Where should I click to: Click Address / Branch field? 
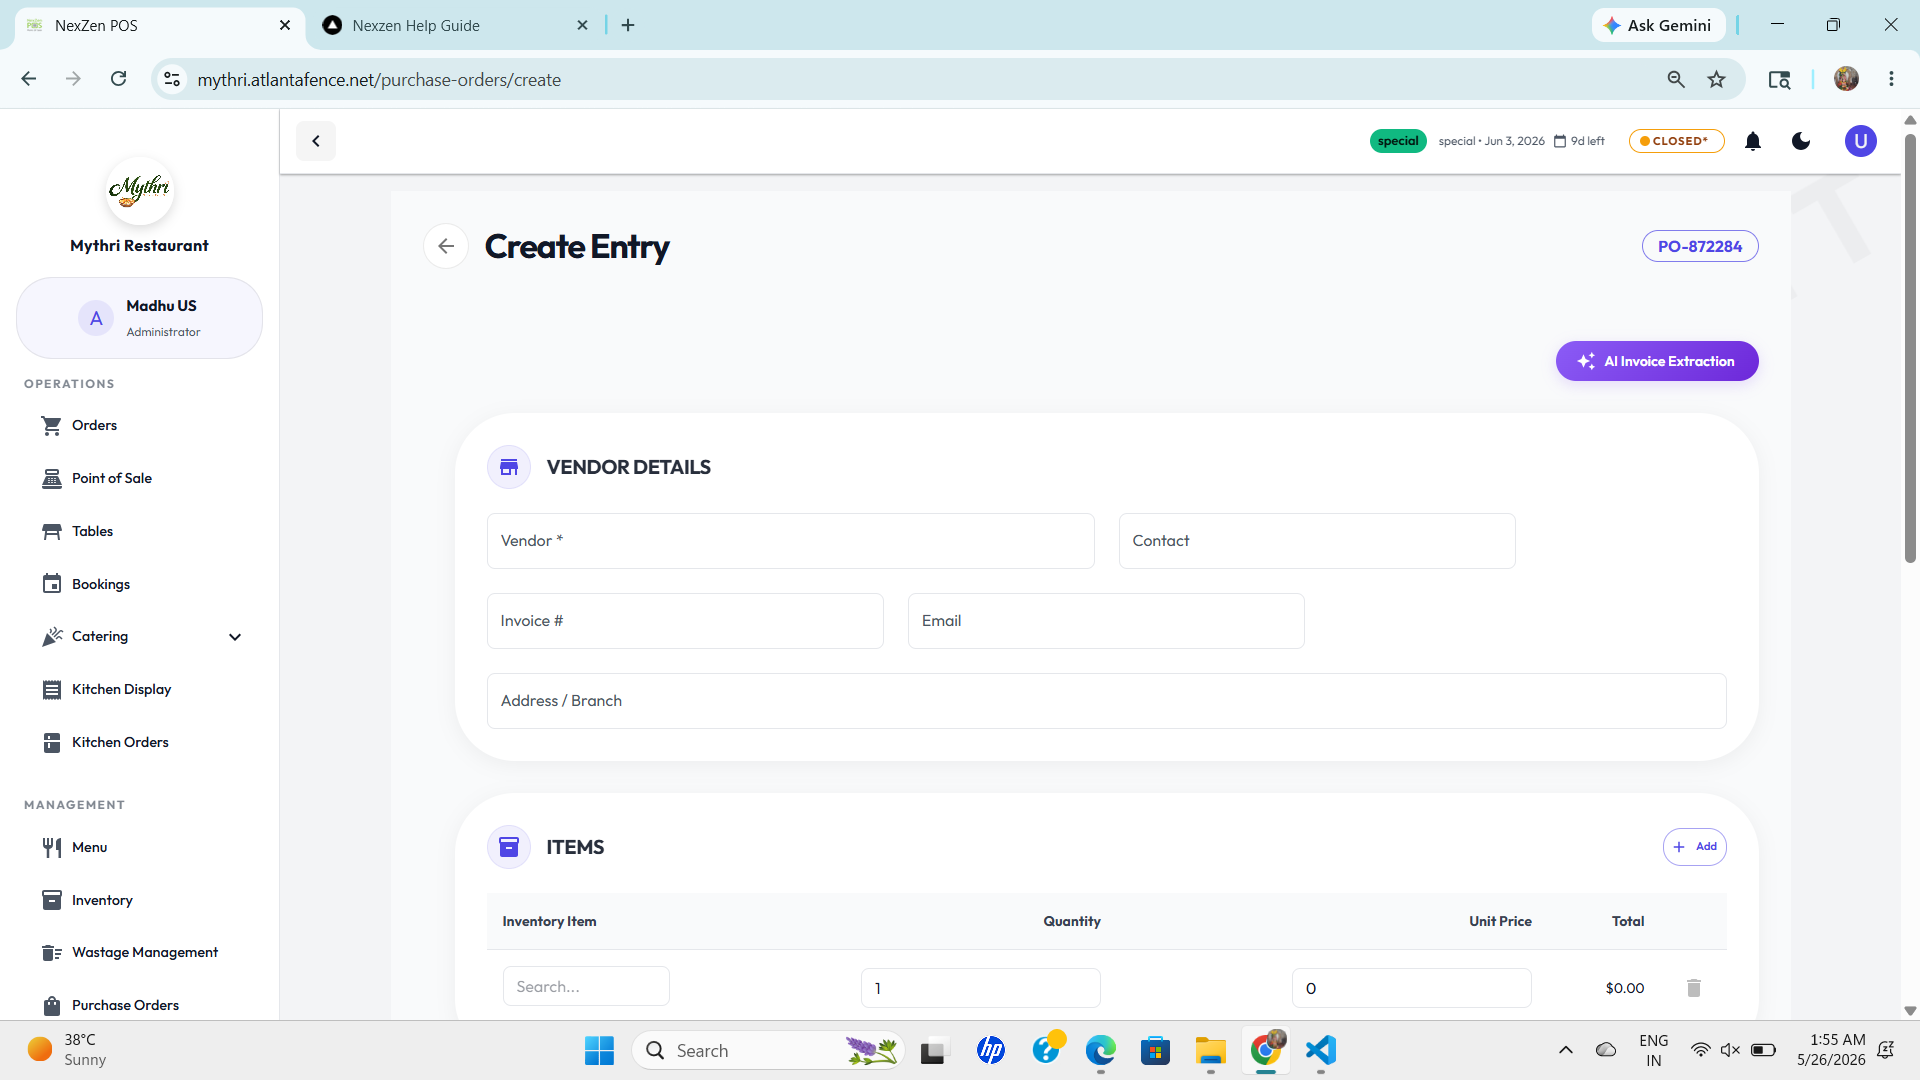pos(1106,701)
